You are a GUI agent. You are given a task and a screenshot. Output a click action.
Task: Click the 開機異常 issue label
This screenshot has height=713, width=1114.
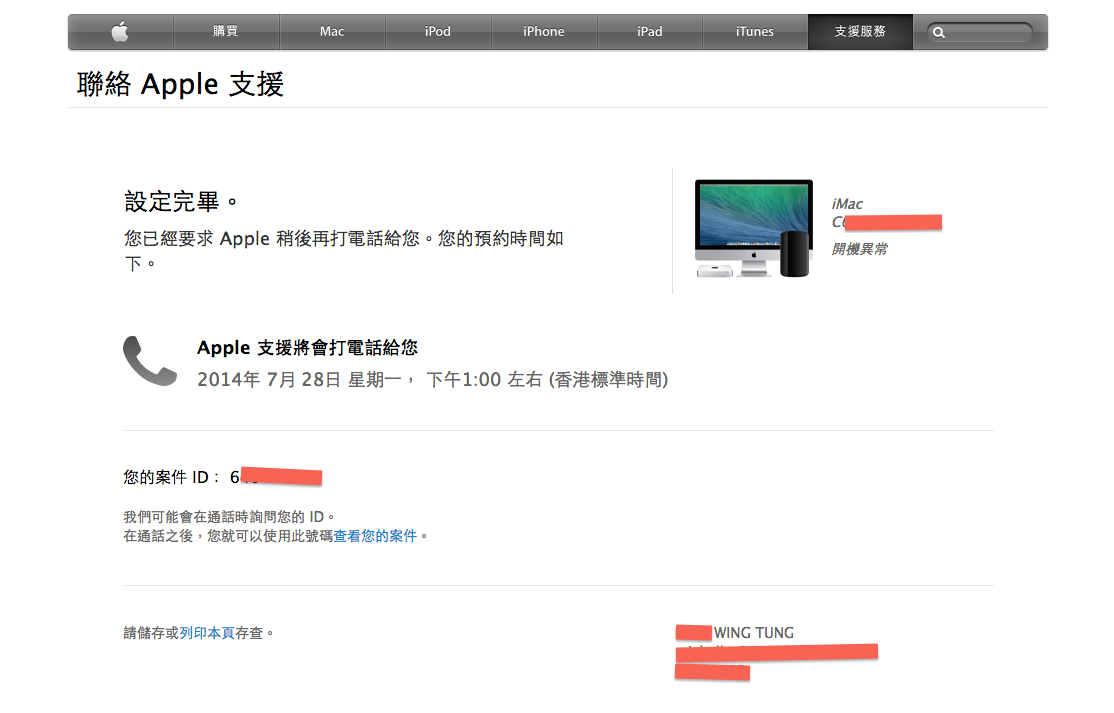(860, 249)
